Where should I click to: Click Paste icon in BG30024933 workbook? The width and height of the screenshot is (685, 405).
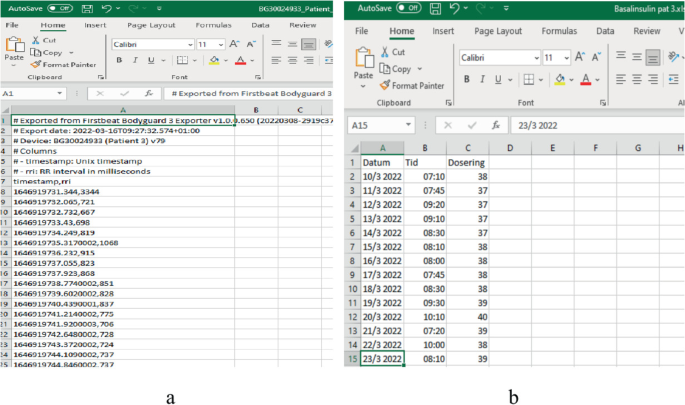15,48
